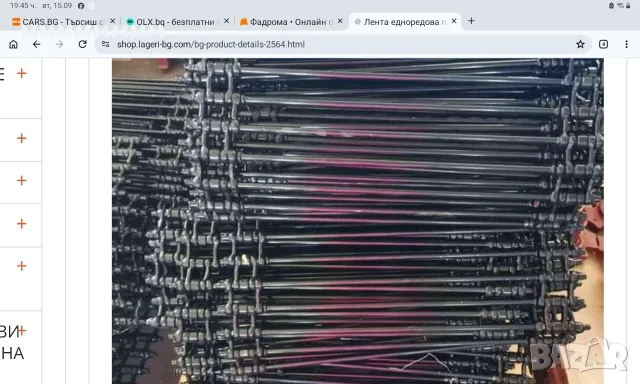Screen dimensions: 640x384
Task: Bookmark this page with the star
Action: 580,44
